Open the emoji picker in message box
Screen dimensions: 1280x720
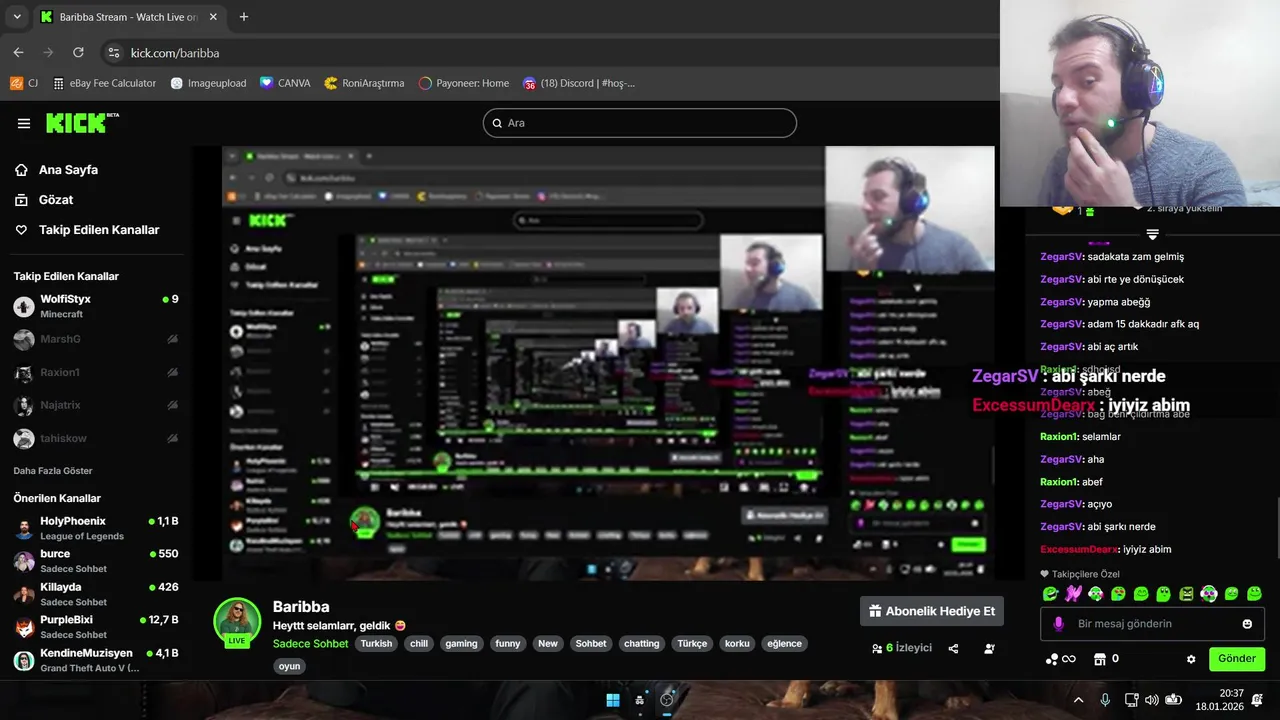(1247, 624)
